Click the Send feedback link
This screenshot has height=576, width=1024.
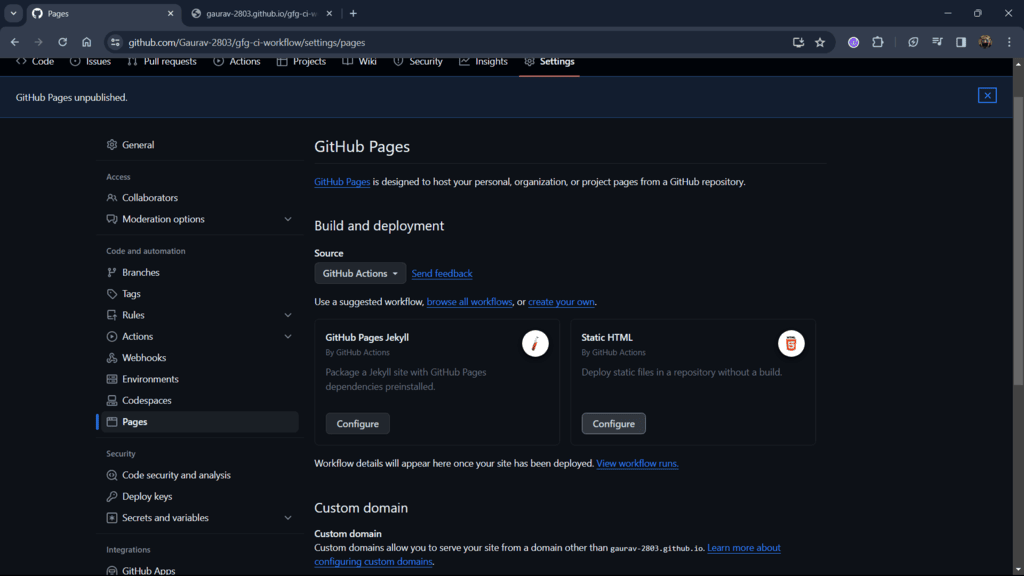coord(441,274)
